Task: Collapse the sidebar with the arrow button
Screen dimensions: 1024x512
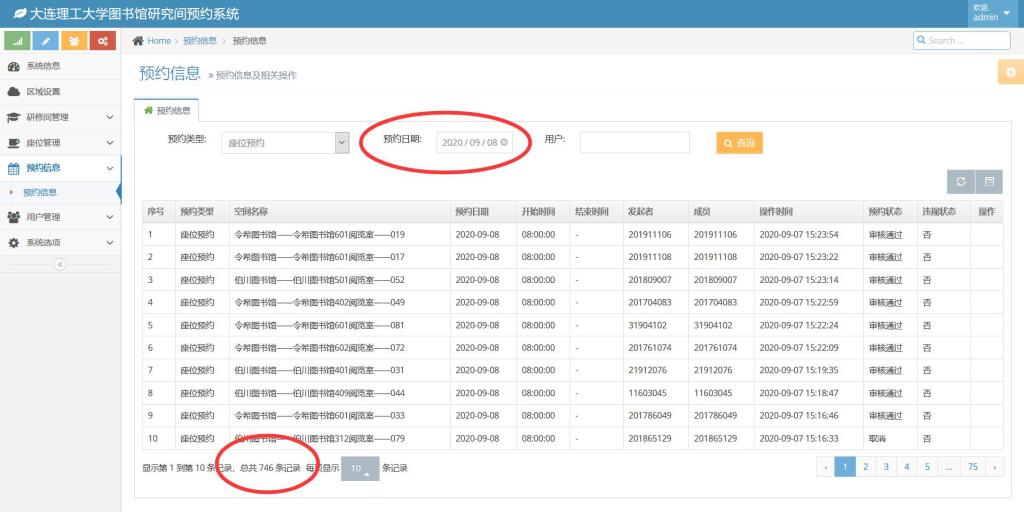Action: click(x=60, y=264)
